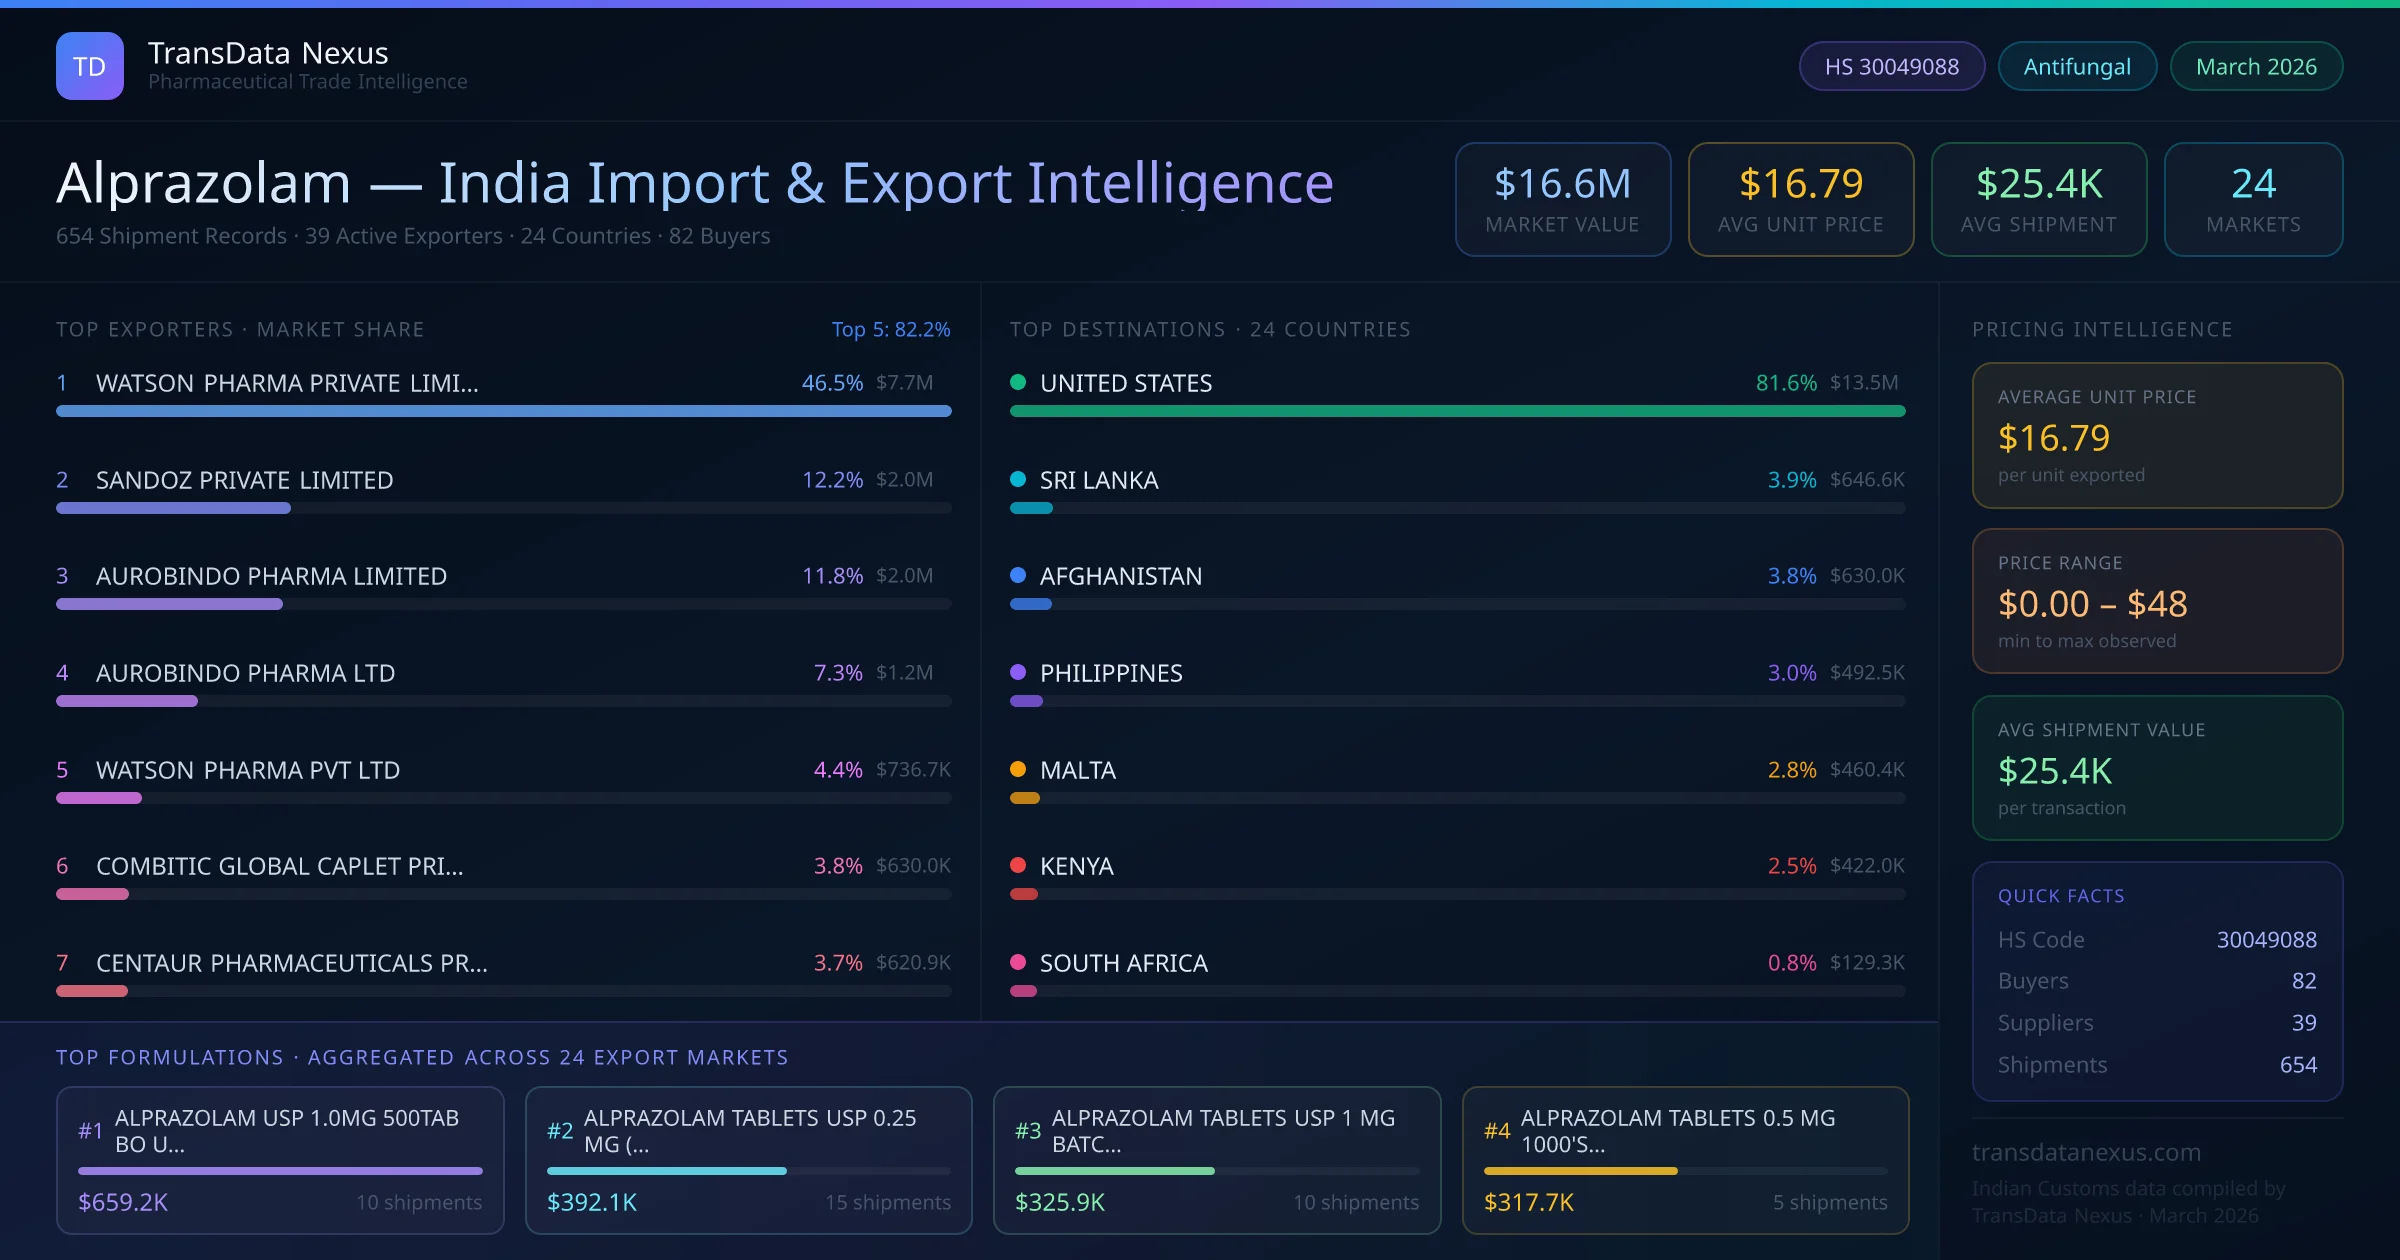2400x1260 pixels.
Task: Click the Avg Shipment stat card
Action: pyautogui.click(x=2038, y=199)
